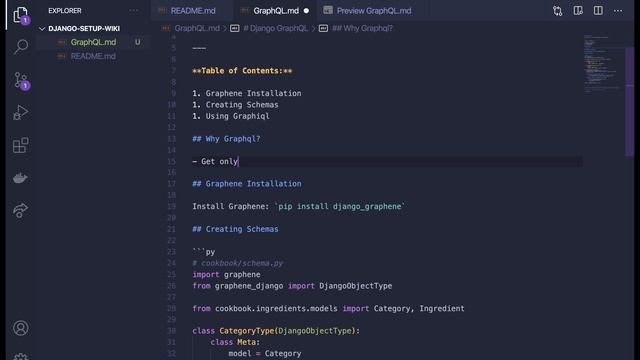Click the '**Table of Contents:**' line

tap(242, 71)
